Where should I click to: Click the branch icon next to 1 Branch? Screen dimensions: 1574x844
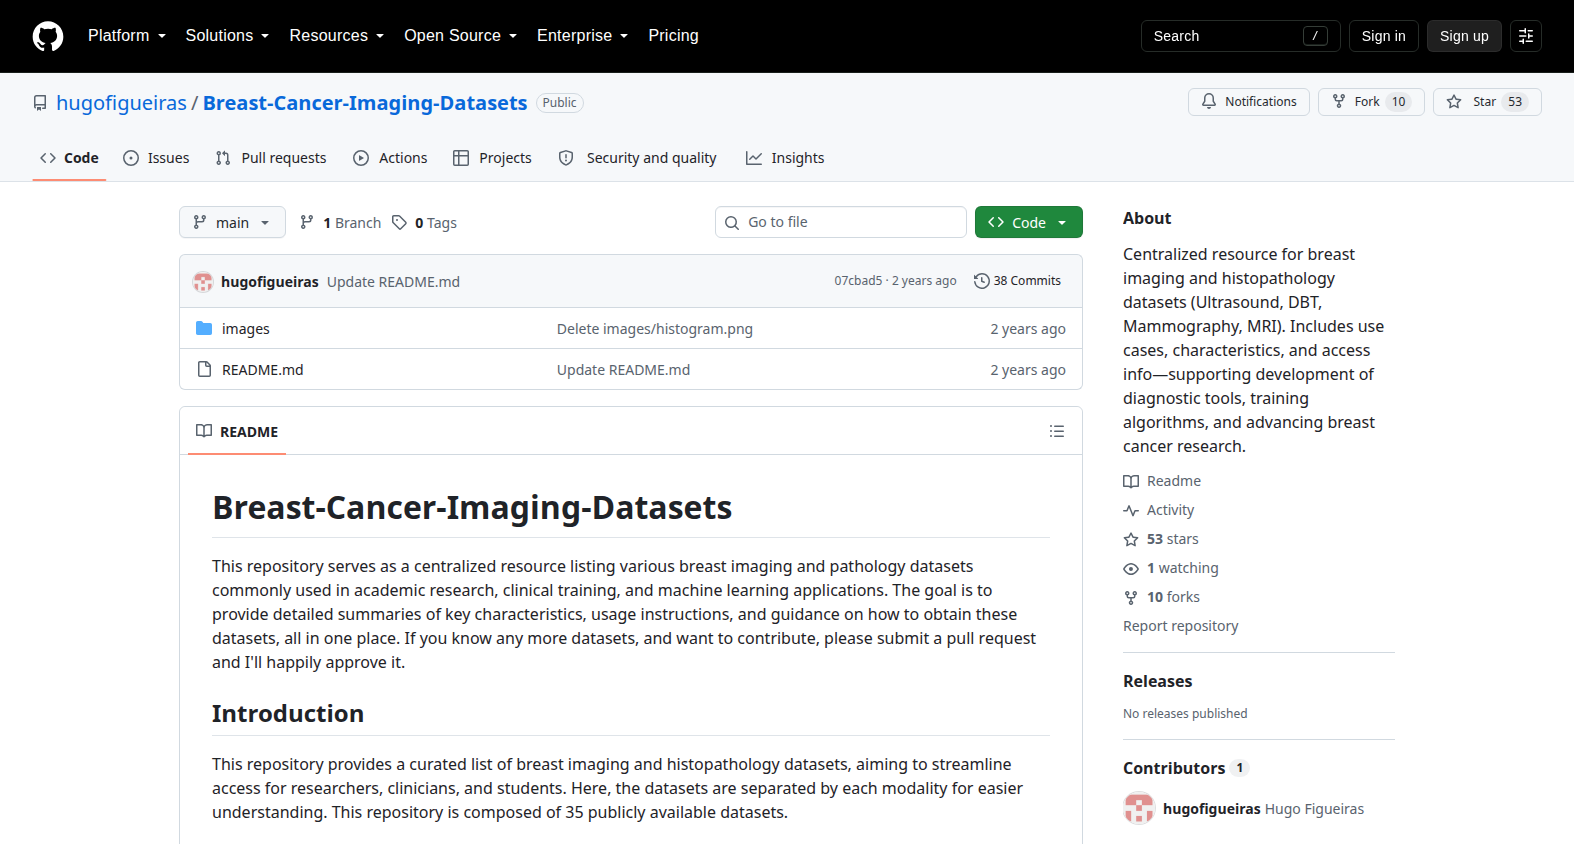pos(307,222)
